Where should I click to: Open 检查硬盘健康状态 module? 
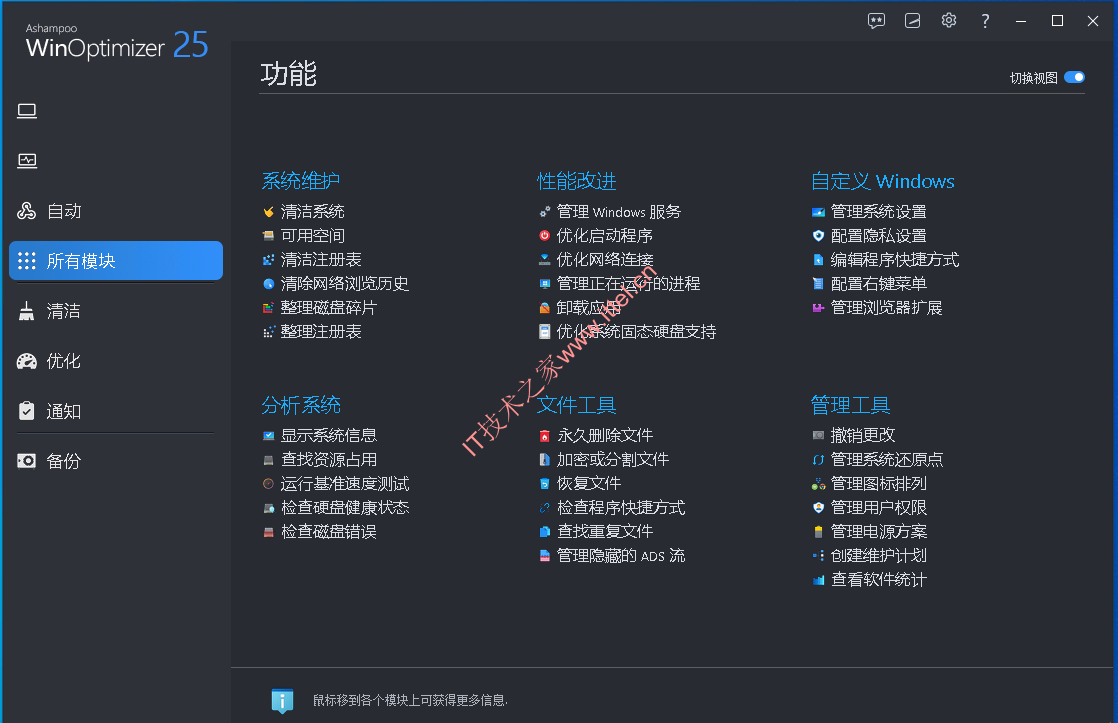(345, 508)
